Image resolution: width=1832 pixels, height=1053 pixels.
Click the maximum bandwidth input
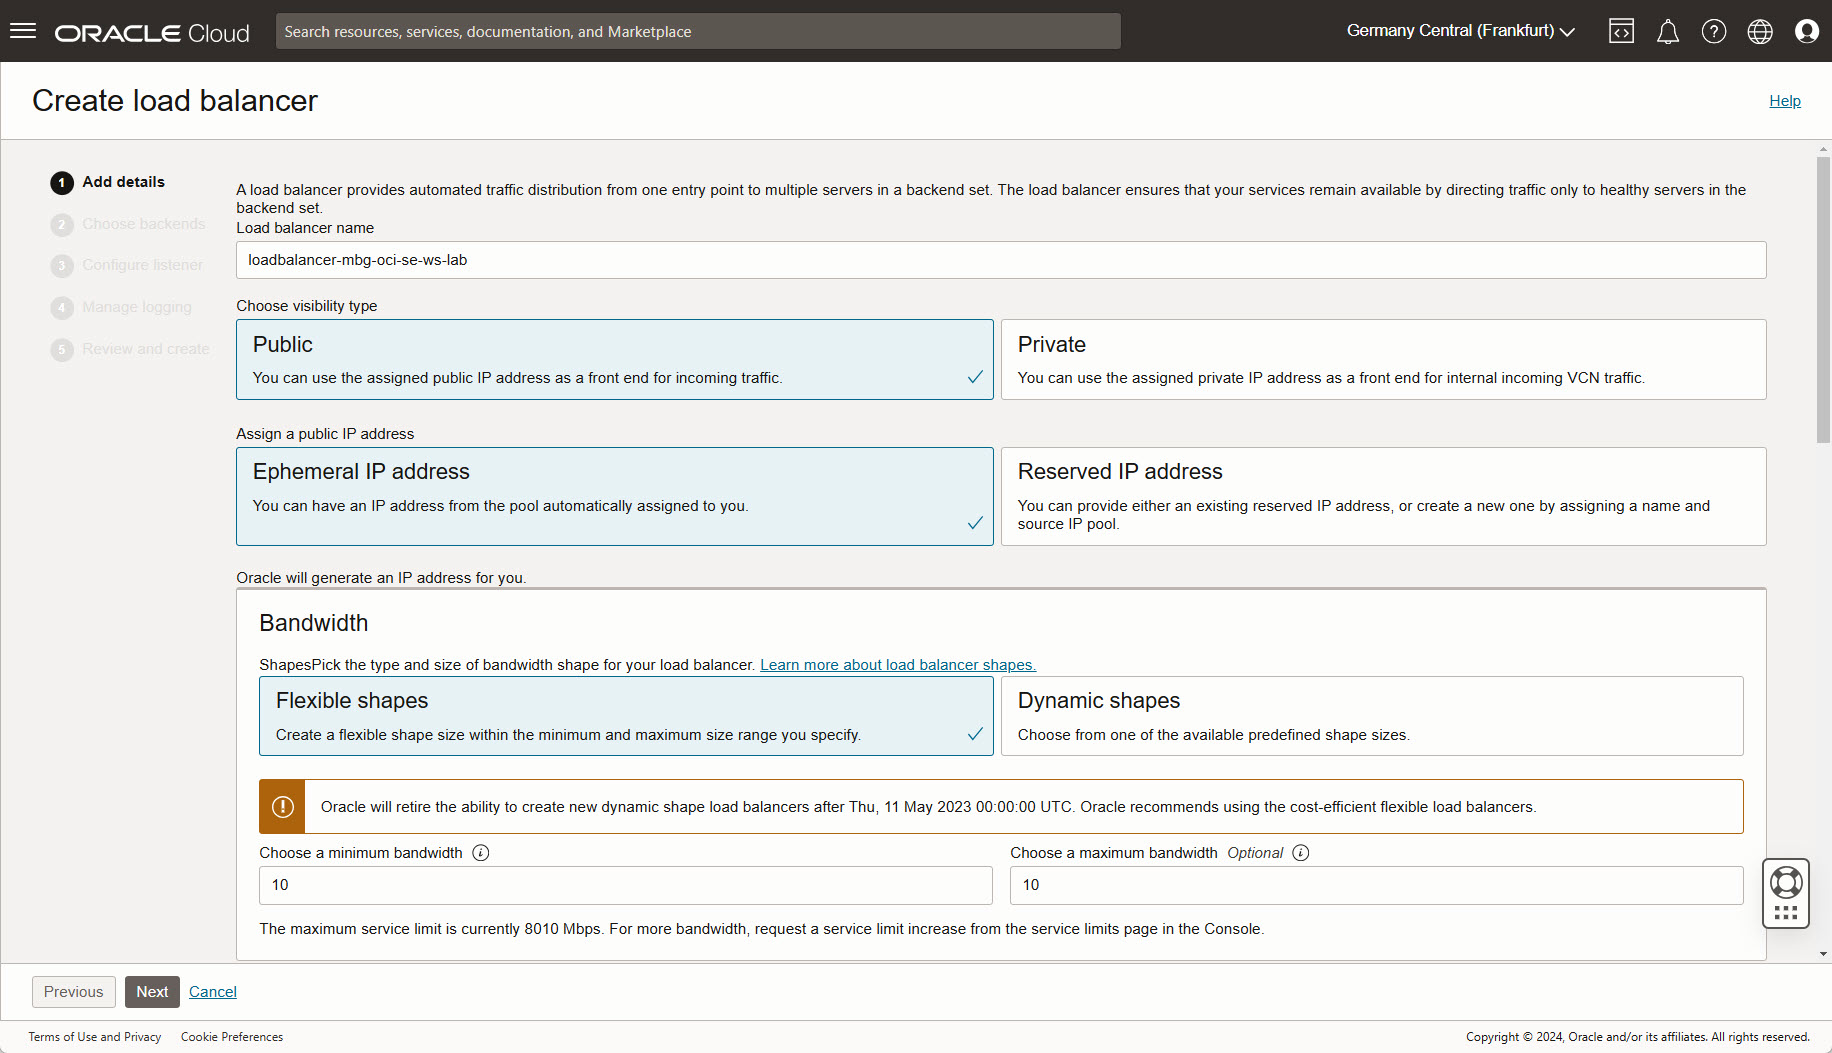(1377, 885)
